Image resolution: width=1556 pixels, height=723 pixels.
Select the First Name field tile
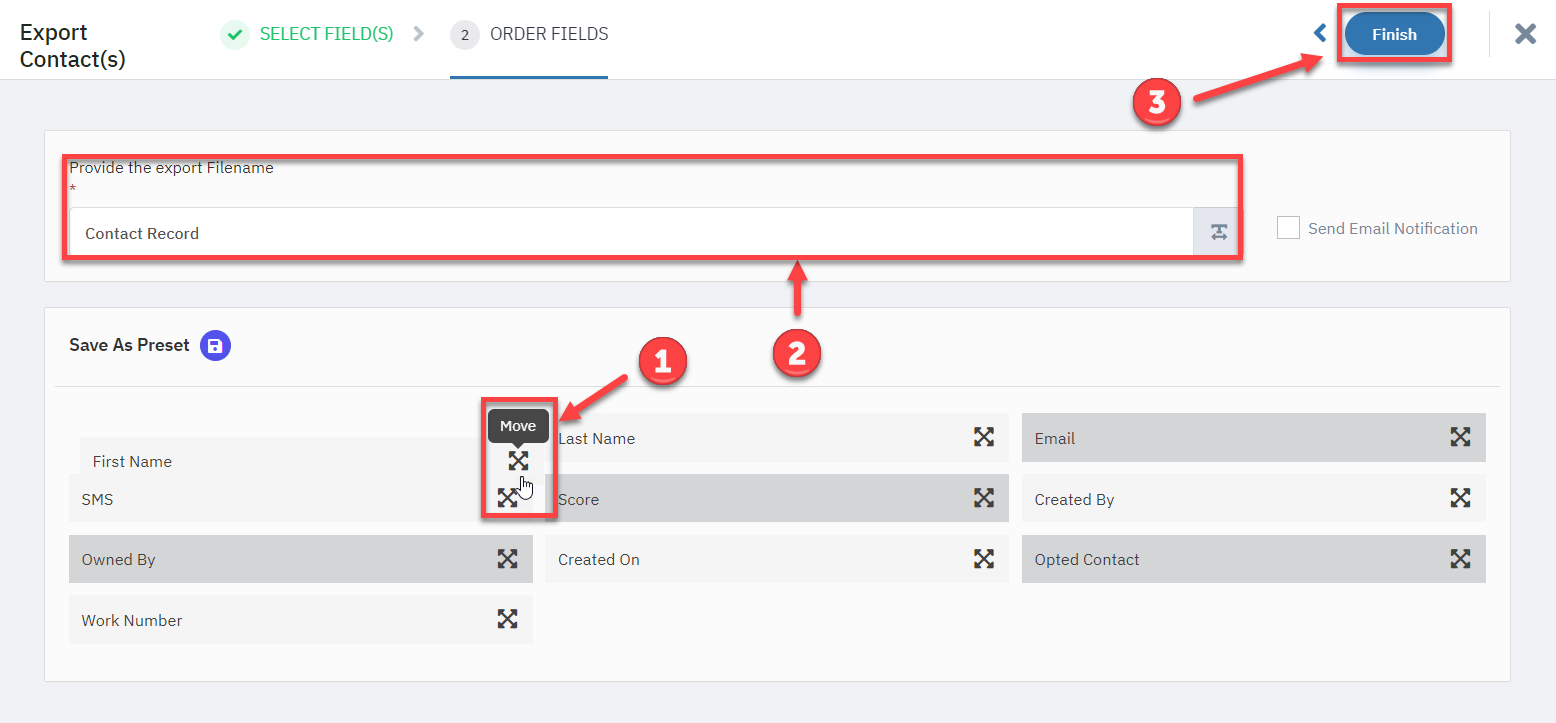312,461
